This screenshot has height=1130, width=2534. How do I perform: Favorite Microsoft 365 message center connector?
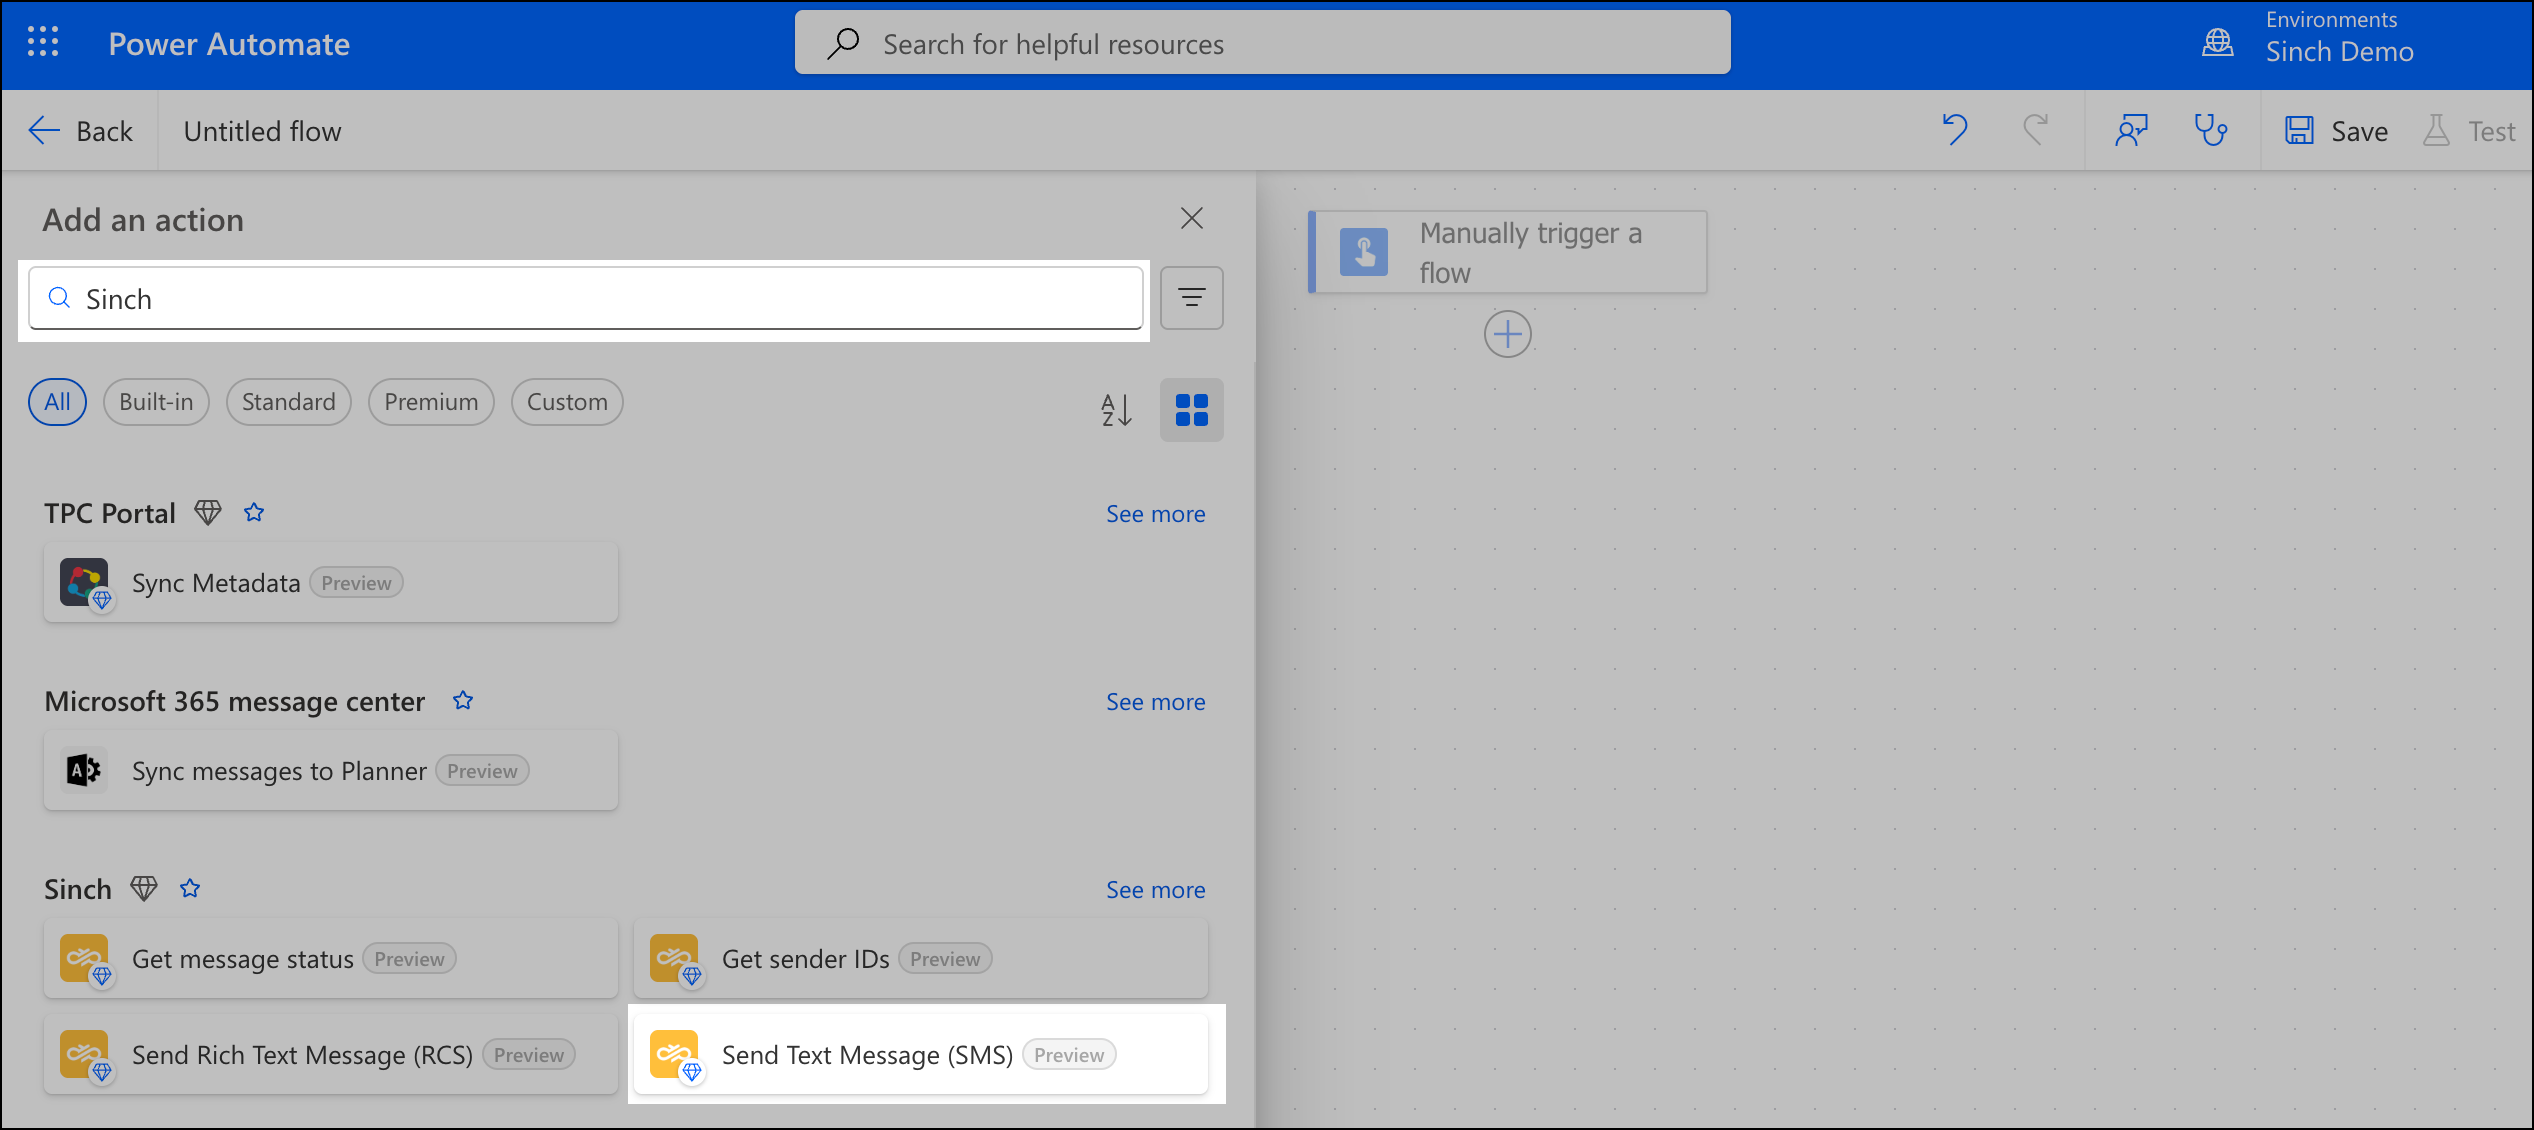(x=463, y=701)
